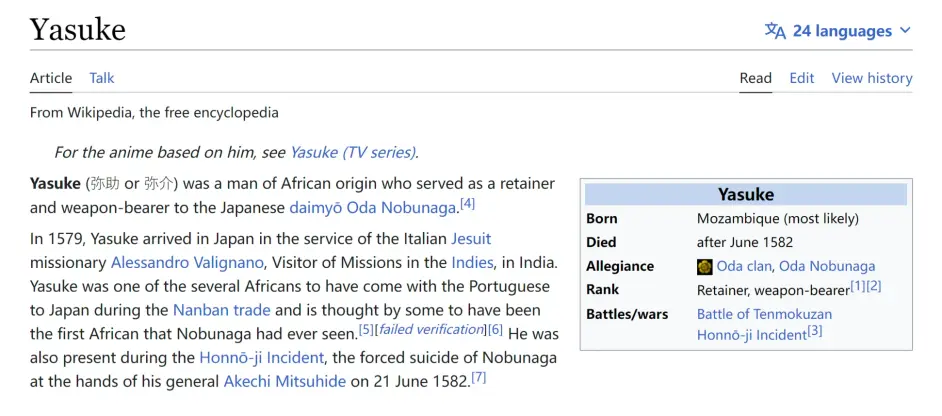Viewport: 942px width, 416px height.
Task: Follow the daimyō link
Action: 315,208
